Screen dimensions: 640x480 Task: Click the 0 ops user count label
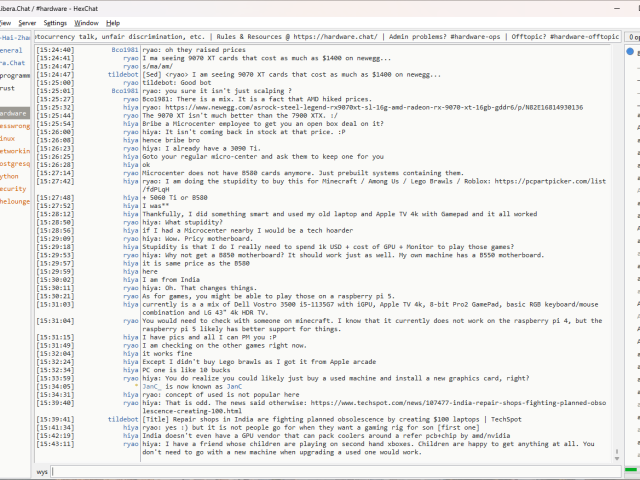[634, 37]
